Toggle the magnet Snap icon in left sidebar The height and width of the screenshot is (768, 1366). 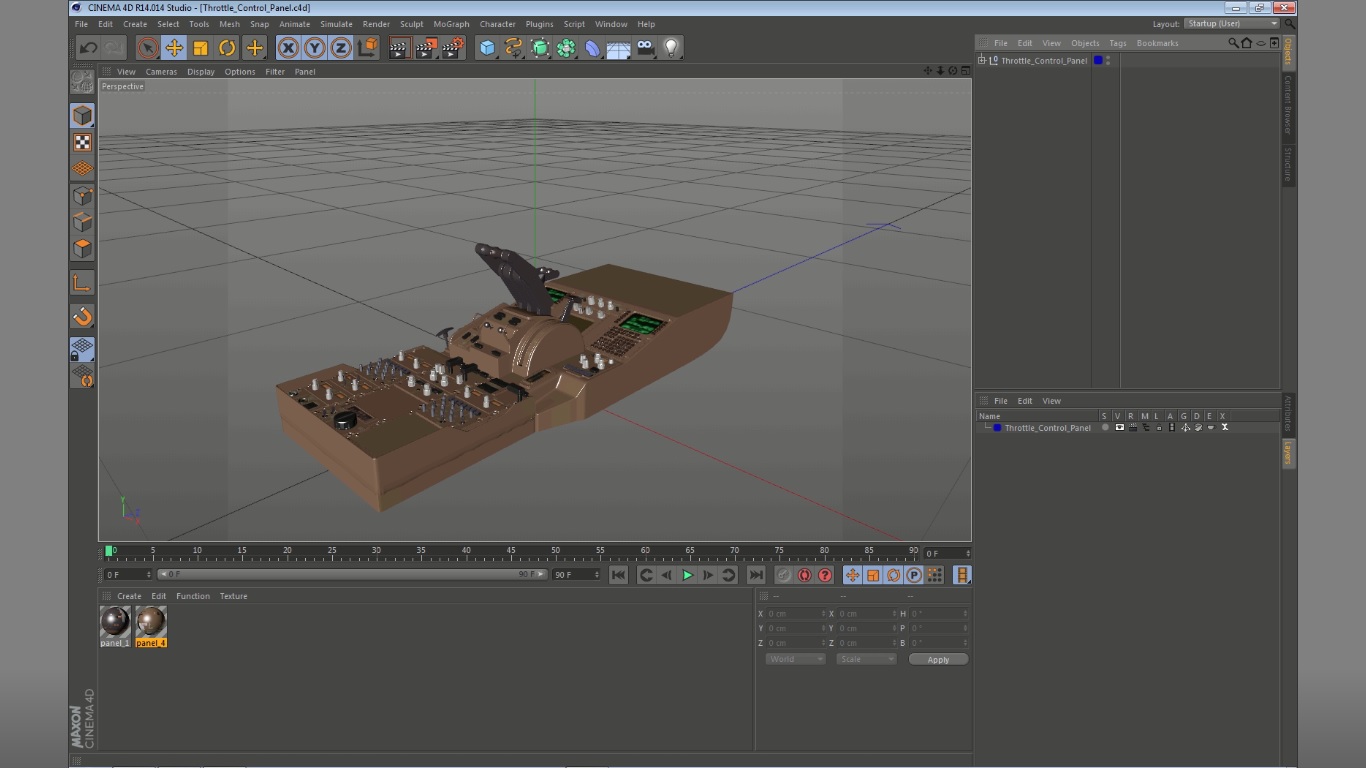click(x=82, y=317)
